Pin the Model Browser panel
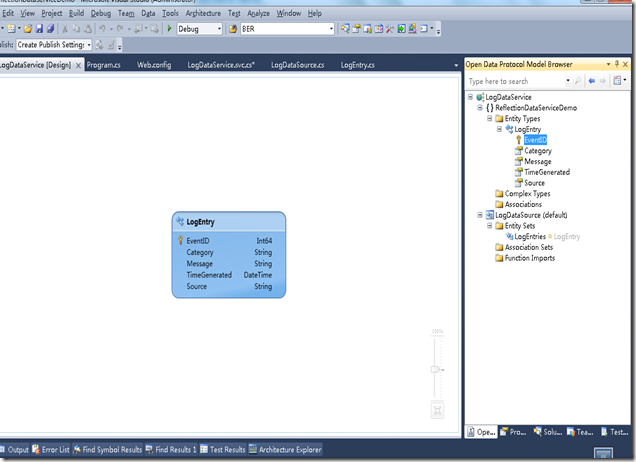Image resolution: width=636 pixels, height=462 pixels. [616, 65]
